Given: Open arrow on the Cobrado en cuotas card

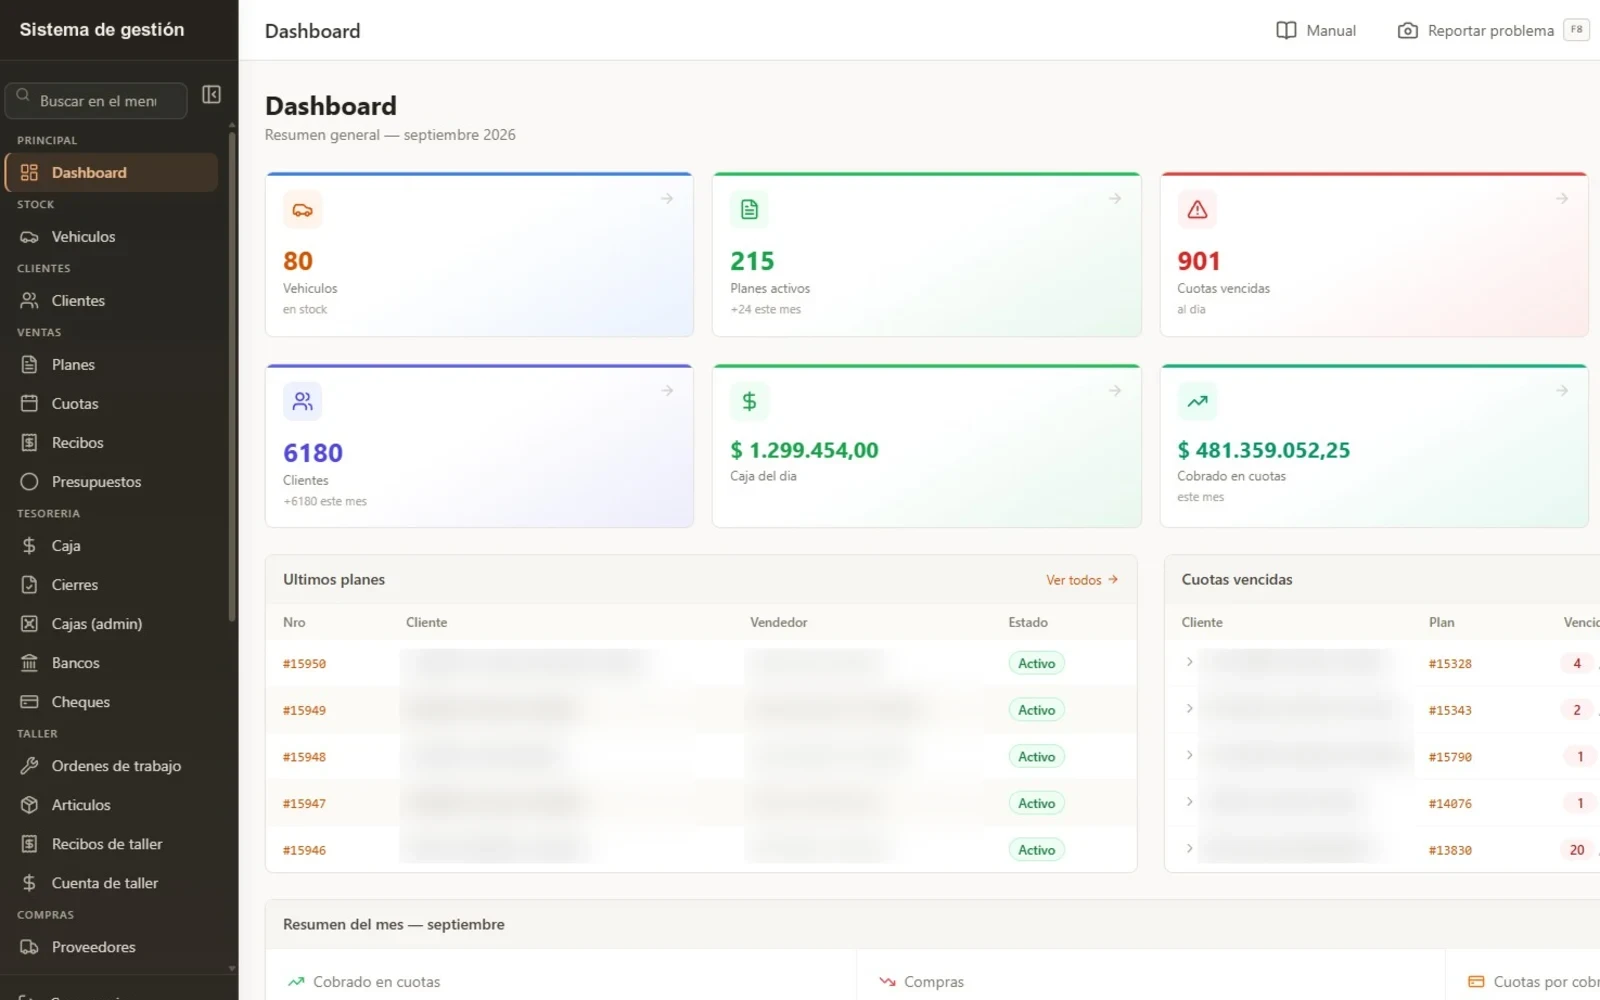Looking at the screenshot, I should coord(1562,391).
